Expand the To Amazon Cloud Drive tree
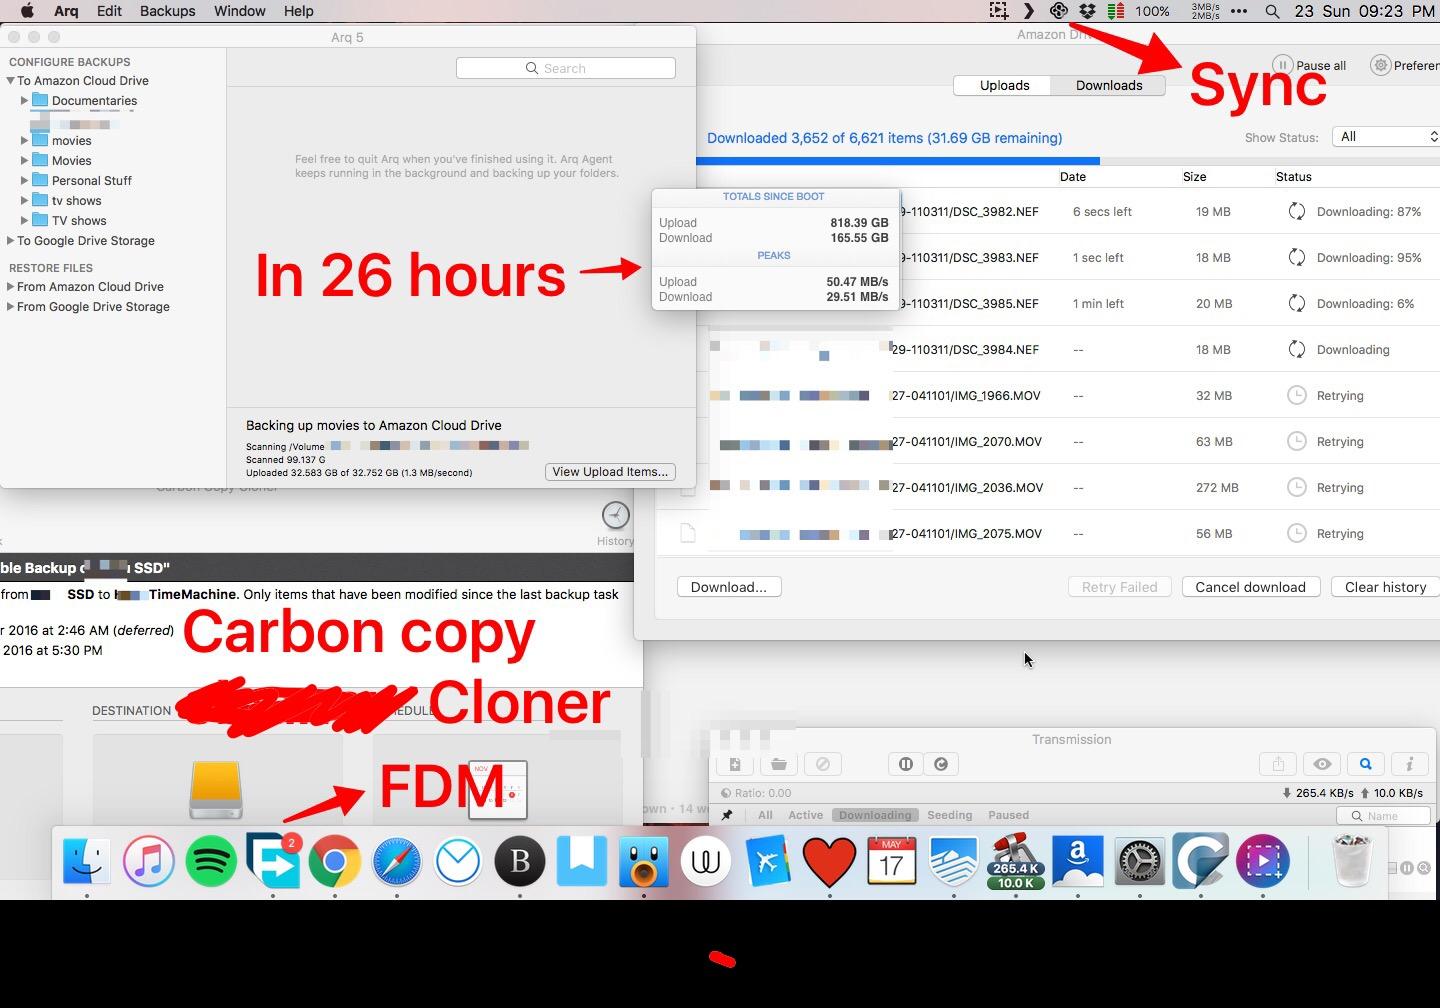Screen dimensions: 1440x1008 tap(10, 81)
